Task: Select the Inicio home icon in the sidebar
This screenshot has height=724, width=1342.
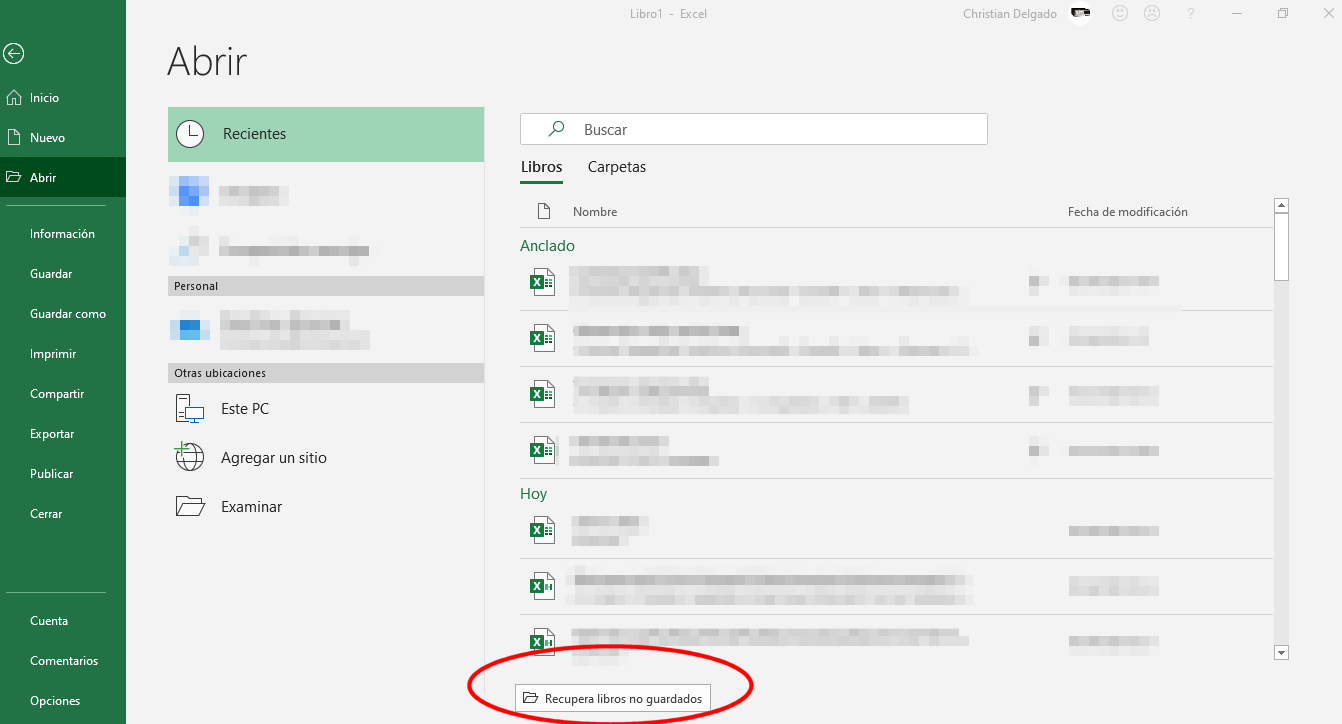Action: (x=14, y=97)
